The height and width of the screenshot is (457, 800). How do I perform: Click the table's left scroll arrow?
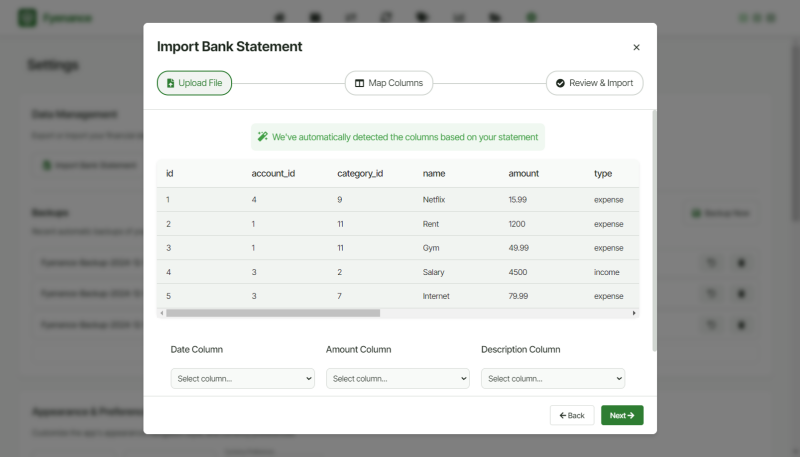pyautogui.click(x=161, y=313)
